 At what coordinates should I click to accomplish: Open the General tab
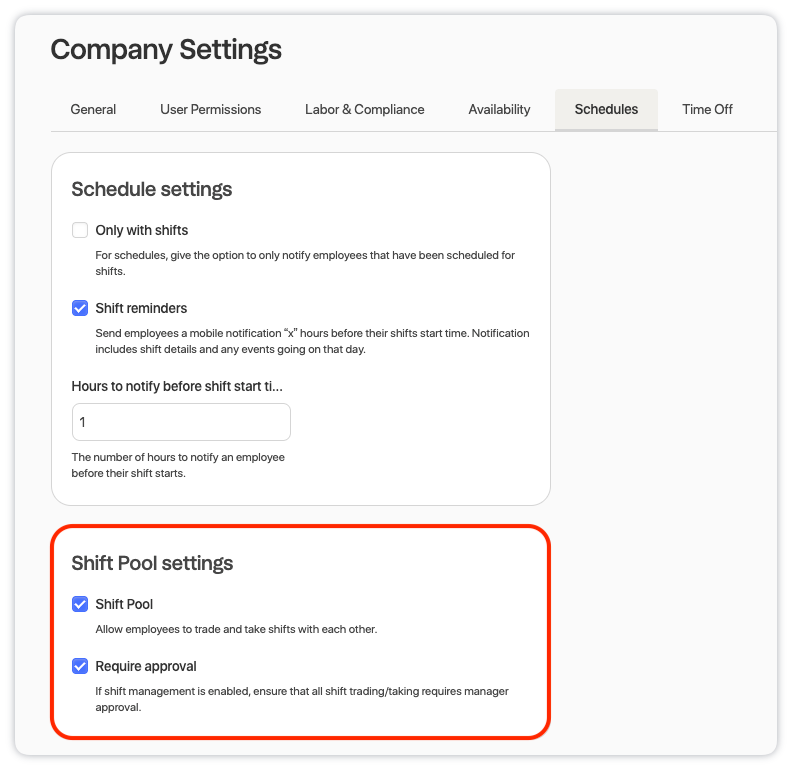click(x=93, y=109)
